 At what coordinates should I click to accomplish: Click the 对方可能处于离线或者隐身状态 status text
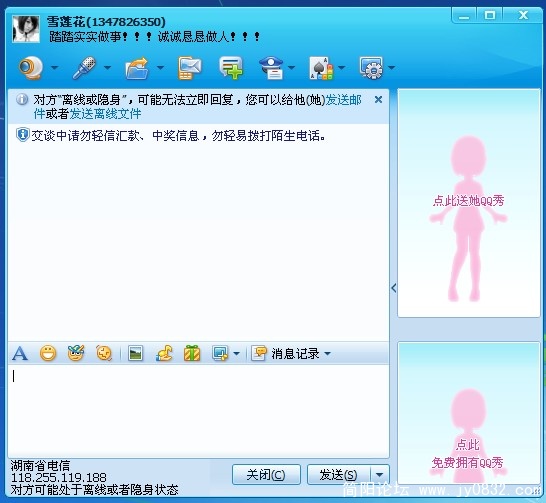(94, 489)
